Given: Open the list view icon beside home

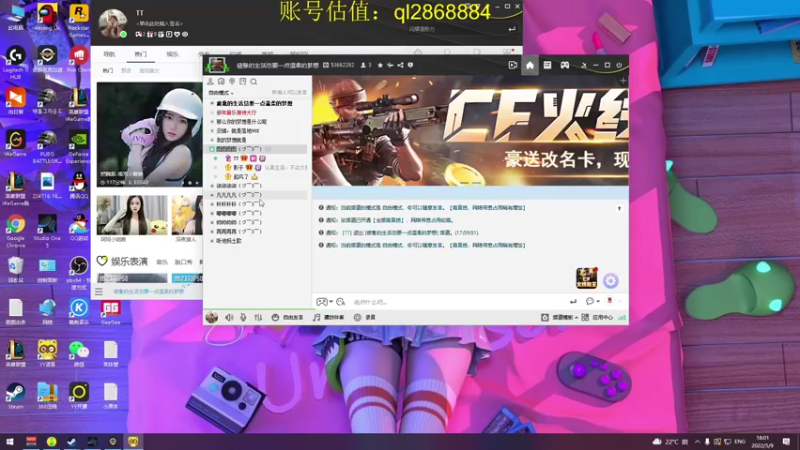Looking at the screenshot, I should pyautogui.click(x=547, y=65).
